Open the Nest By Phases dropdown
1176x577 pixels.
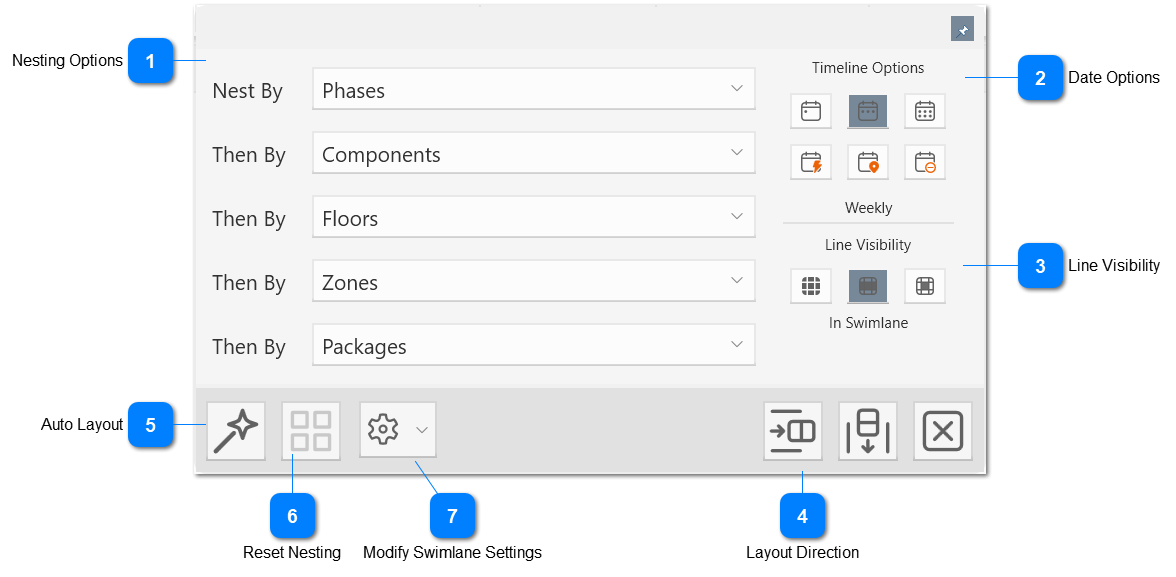tap(533, 89)
